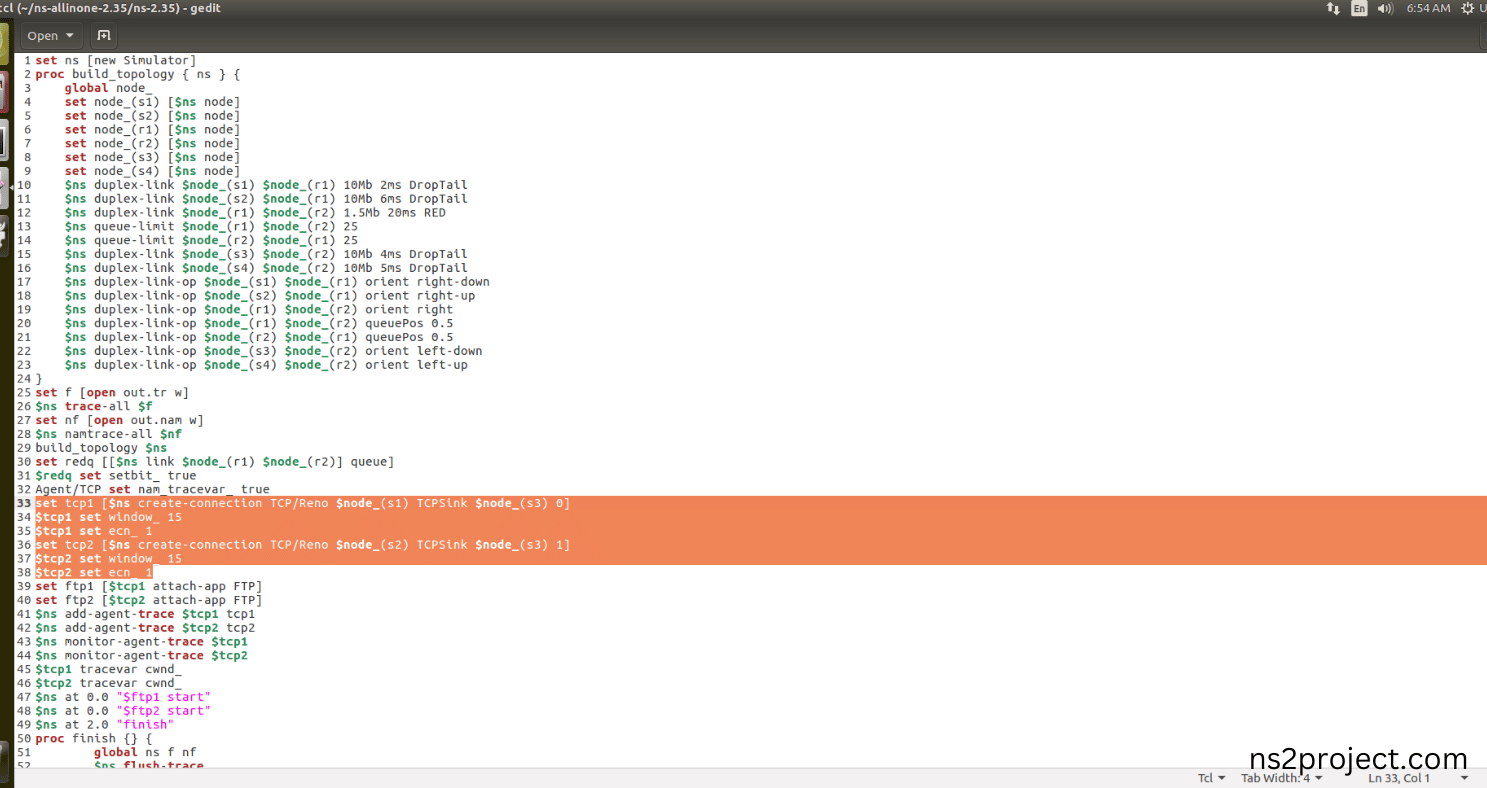Click the Ln 33, Col 1 status indicator
1487x788 pixels.
click(1399, 778)
